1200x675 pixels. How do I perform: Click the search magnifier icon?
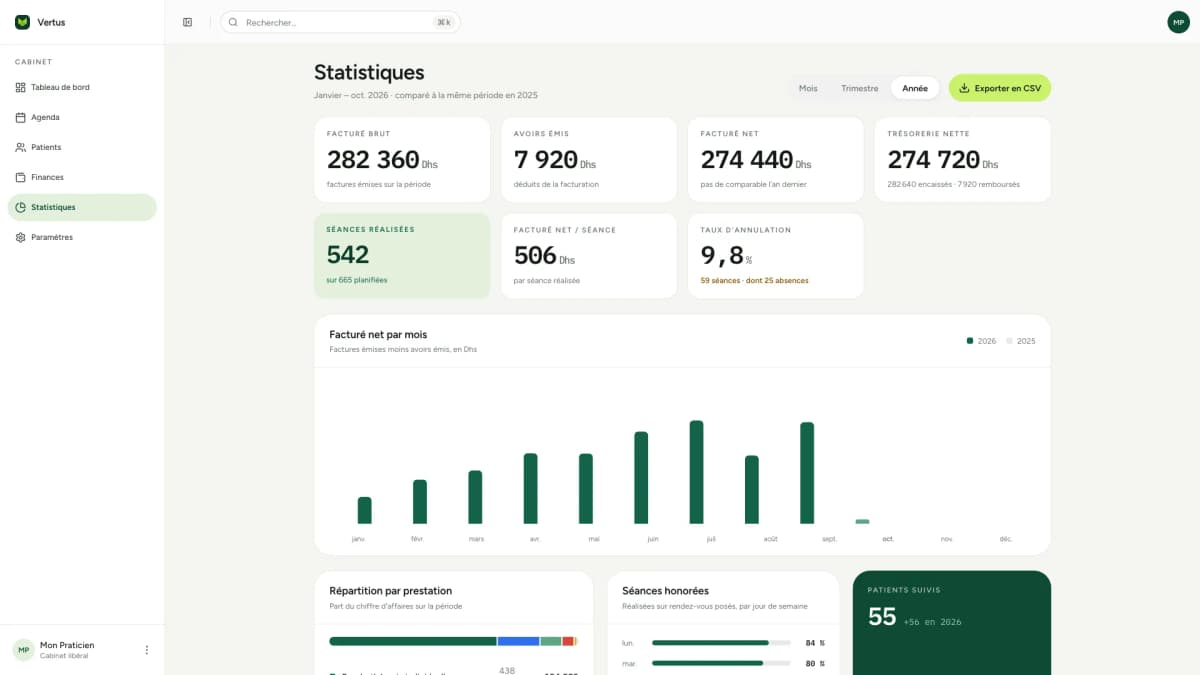tap(233, 22)
